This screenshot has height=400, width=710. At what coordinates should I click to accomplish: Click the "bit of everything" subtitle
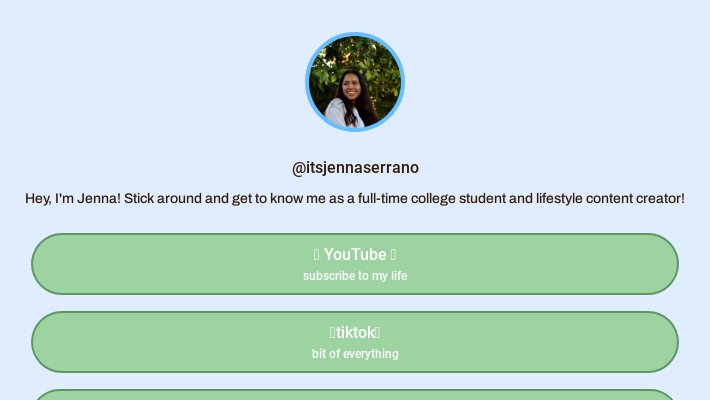(355, 354)
